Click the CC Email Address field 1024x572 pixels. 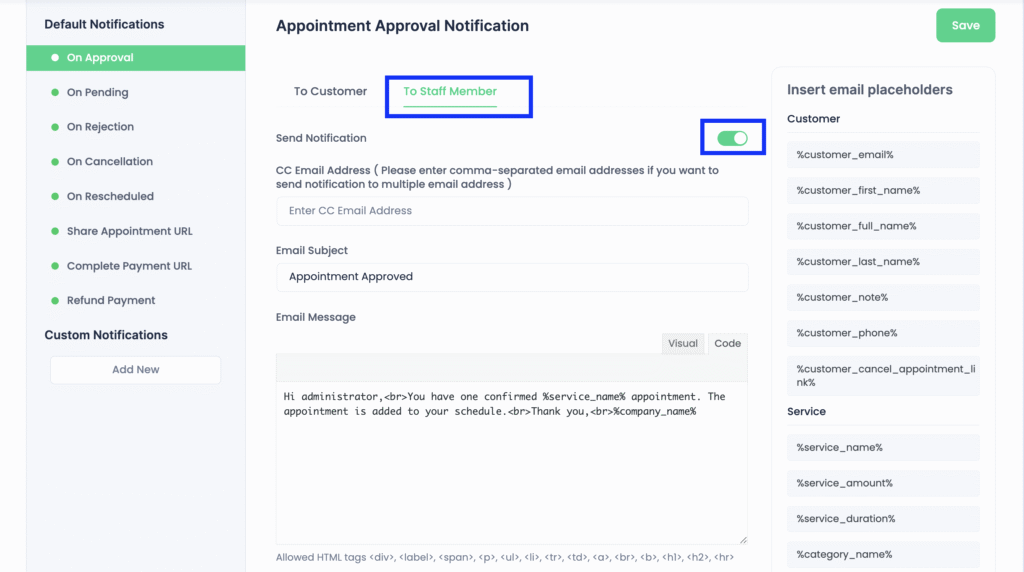(x=512, y=211)
